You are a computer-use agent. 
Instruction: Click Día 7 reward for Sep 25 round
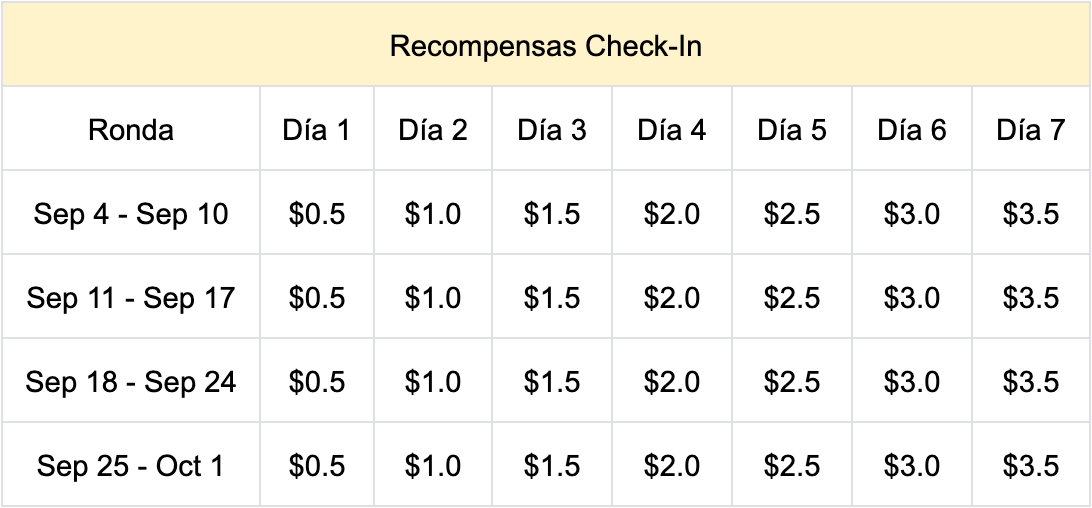point(1030,466)
